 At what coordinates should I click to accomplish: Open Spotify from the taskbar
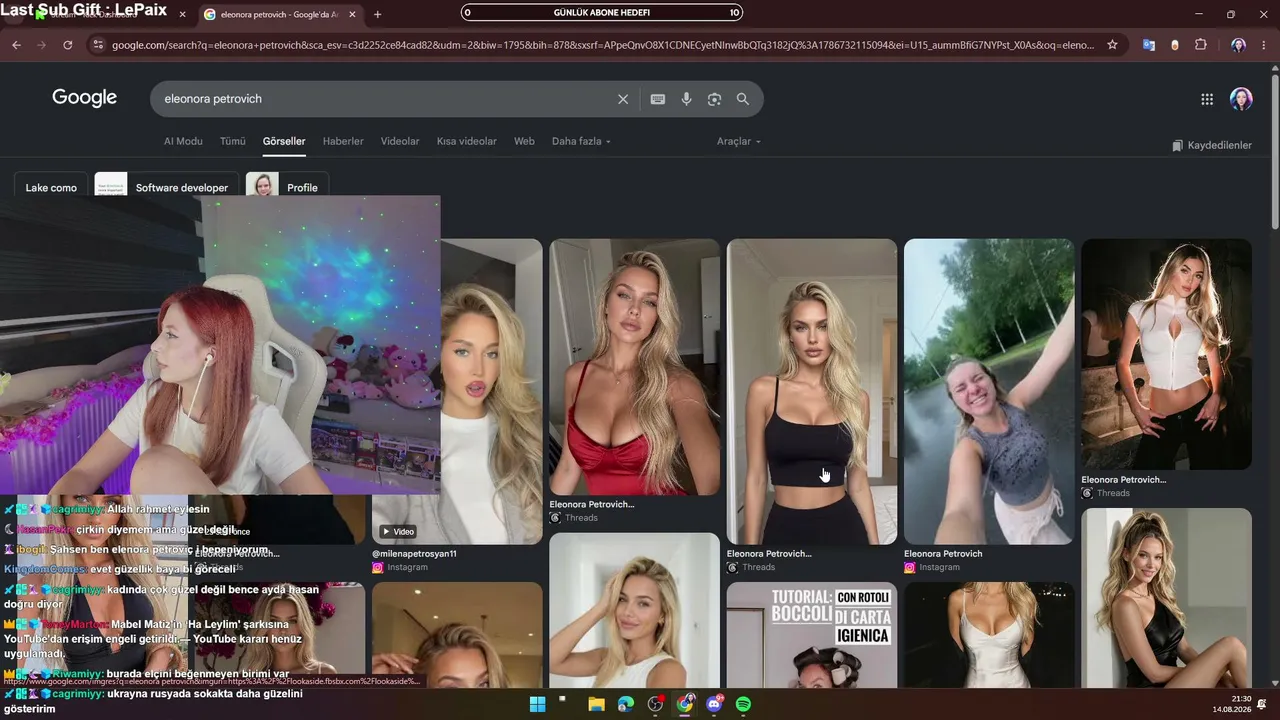(743, 704)
